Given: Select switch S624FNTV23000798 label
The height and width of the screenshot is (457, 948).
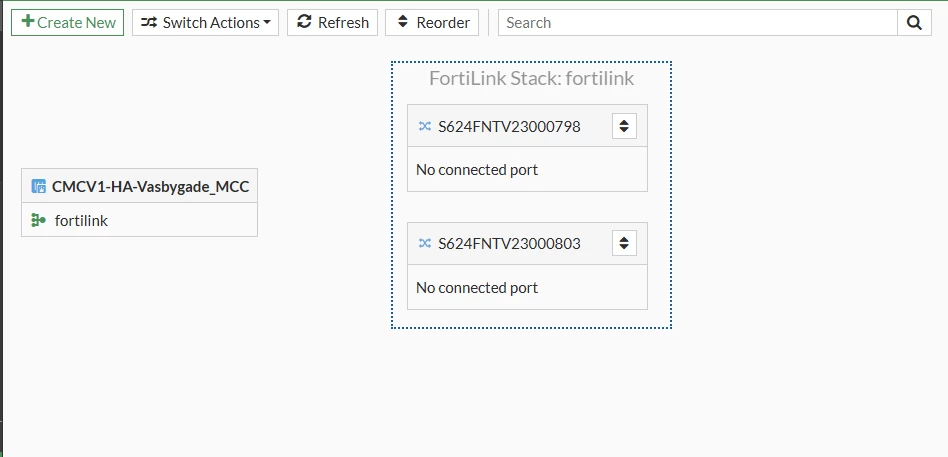Looking at the screenshot, I should pyautogui.click(x=509, y=126).
